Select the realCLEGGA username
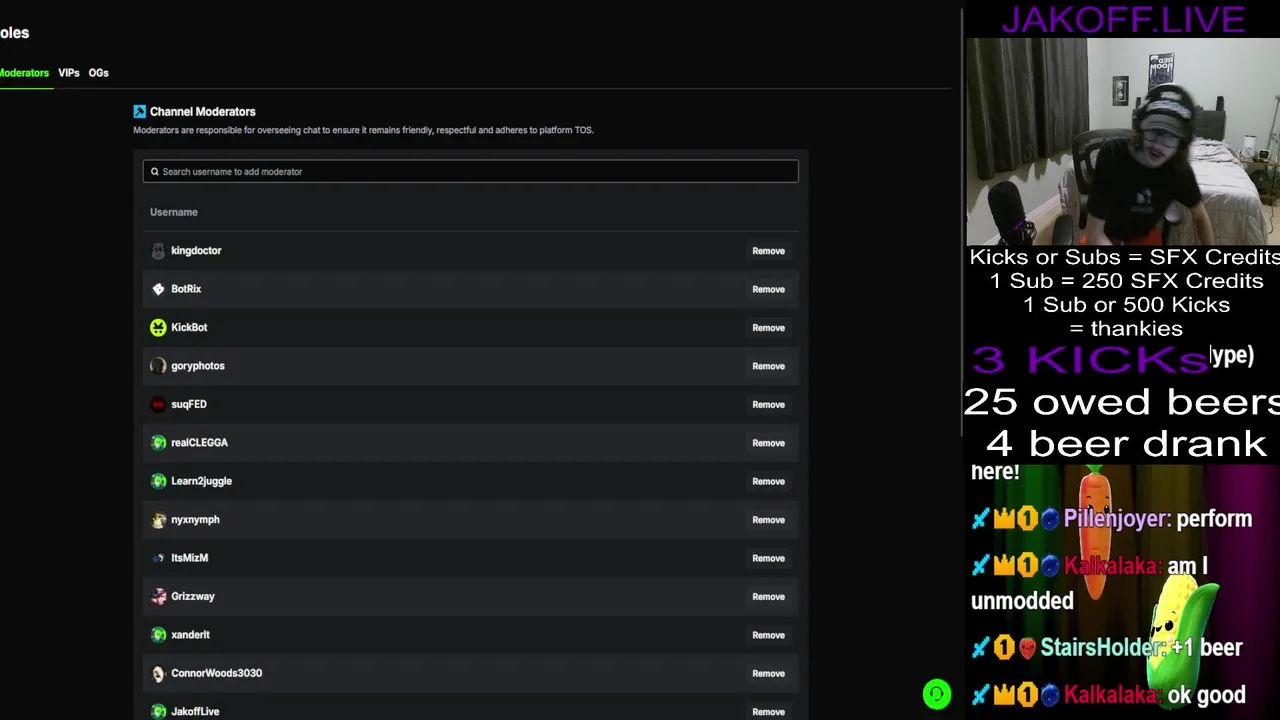The image size is (1280, 720). click(x=199, y=442)
